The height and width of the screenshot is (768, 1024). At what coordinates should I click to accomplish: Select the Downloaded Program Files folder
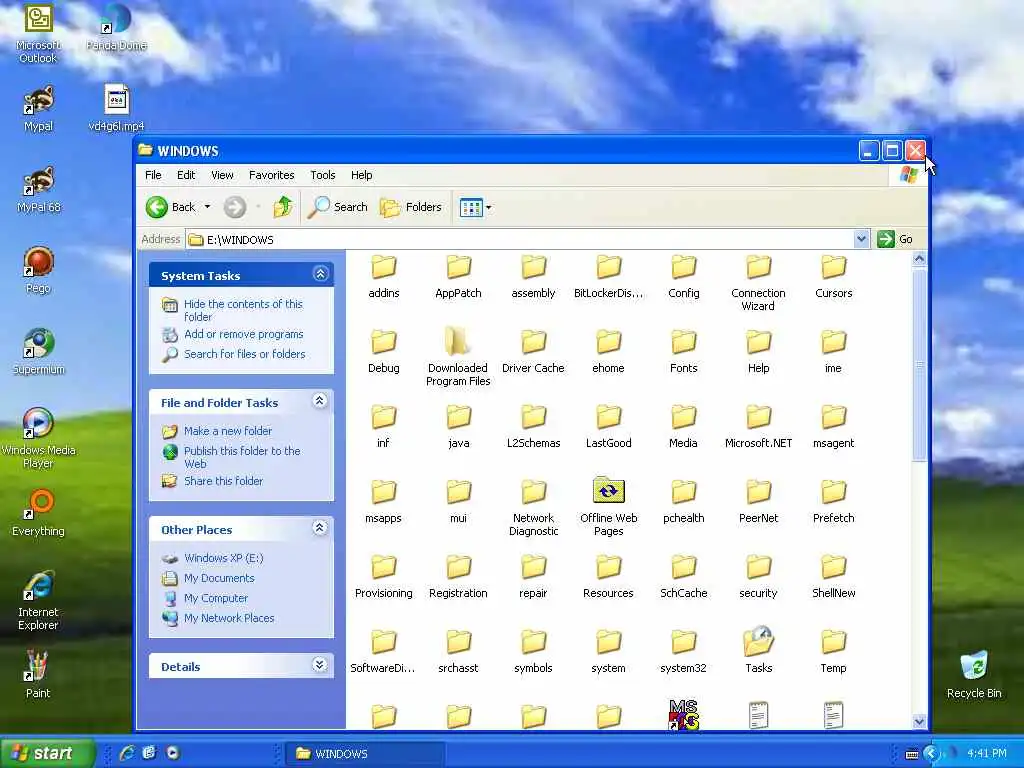point(458,357)
